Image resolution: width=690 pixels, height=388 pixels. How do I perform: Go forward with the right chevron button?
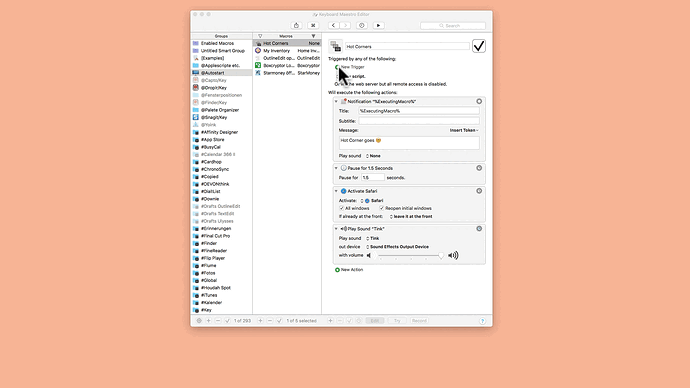coord(345,26)
